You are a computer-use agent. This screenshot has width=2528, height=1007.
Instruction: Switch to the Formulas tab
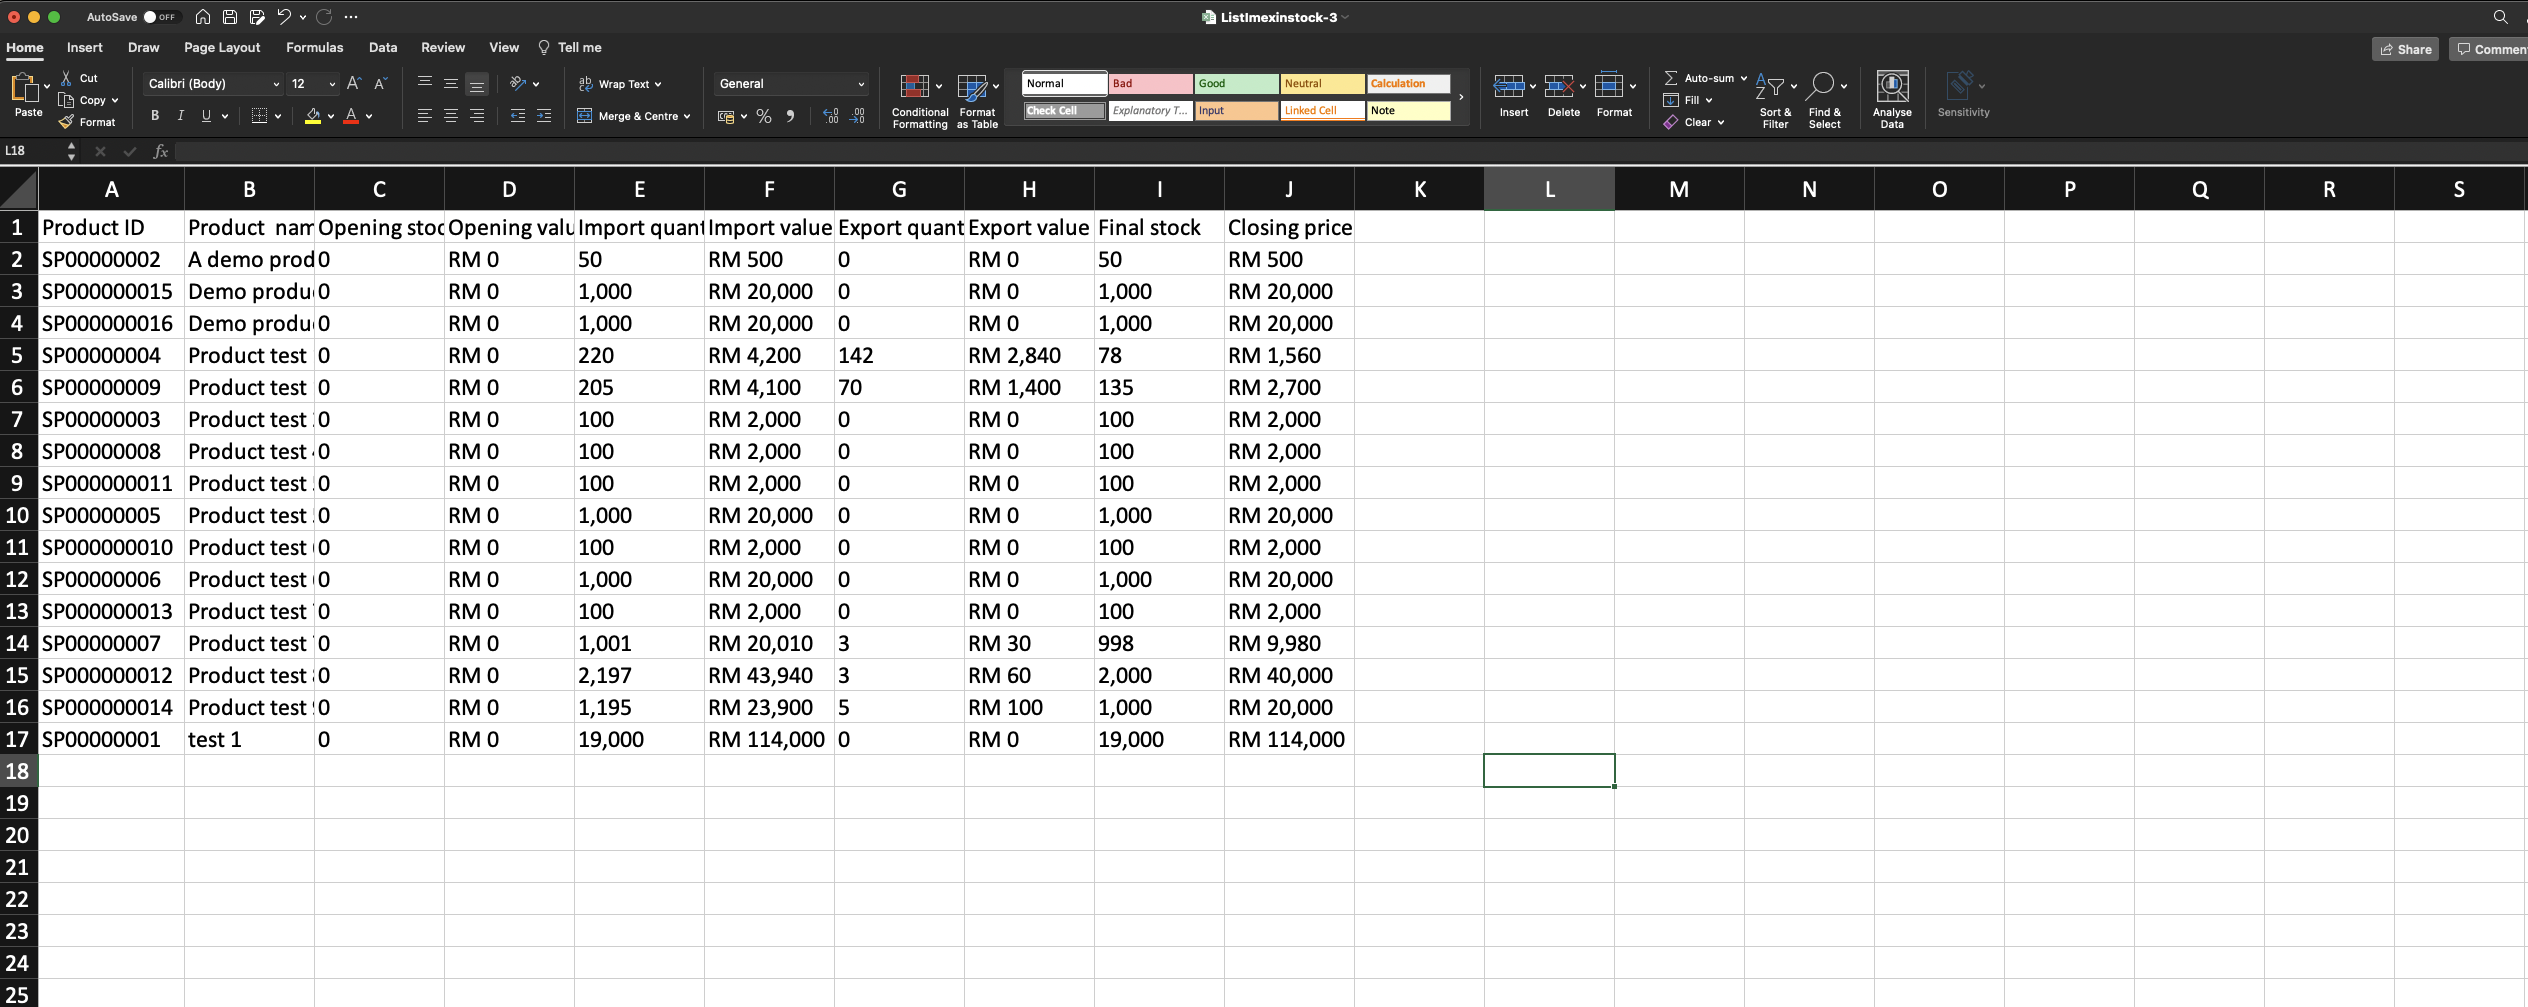(x=314, y=47)
